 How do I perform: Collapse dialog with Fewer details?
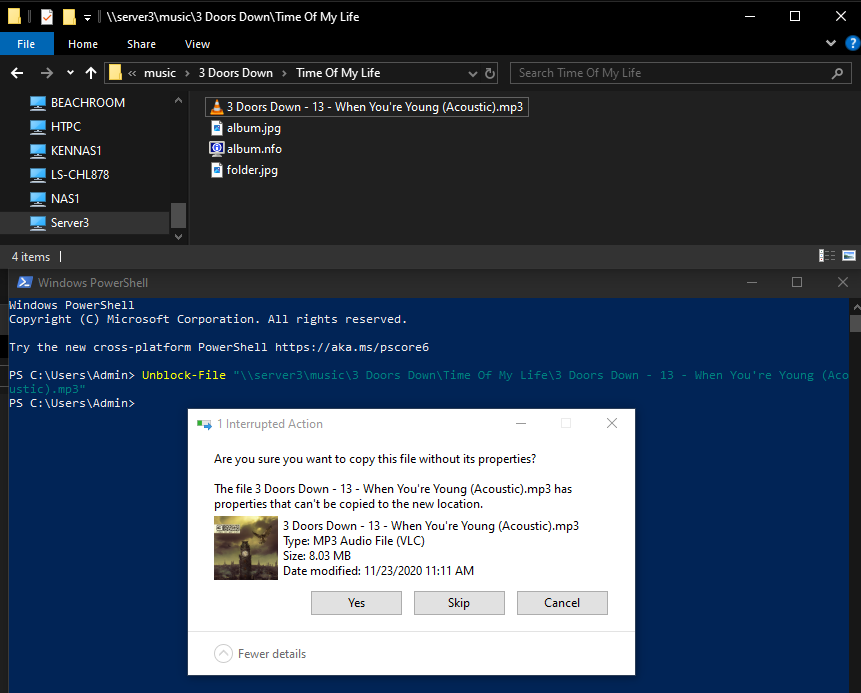tap(260, 653)
